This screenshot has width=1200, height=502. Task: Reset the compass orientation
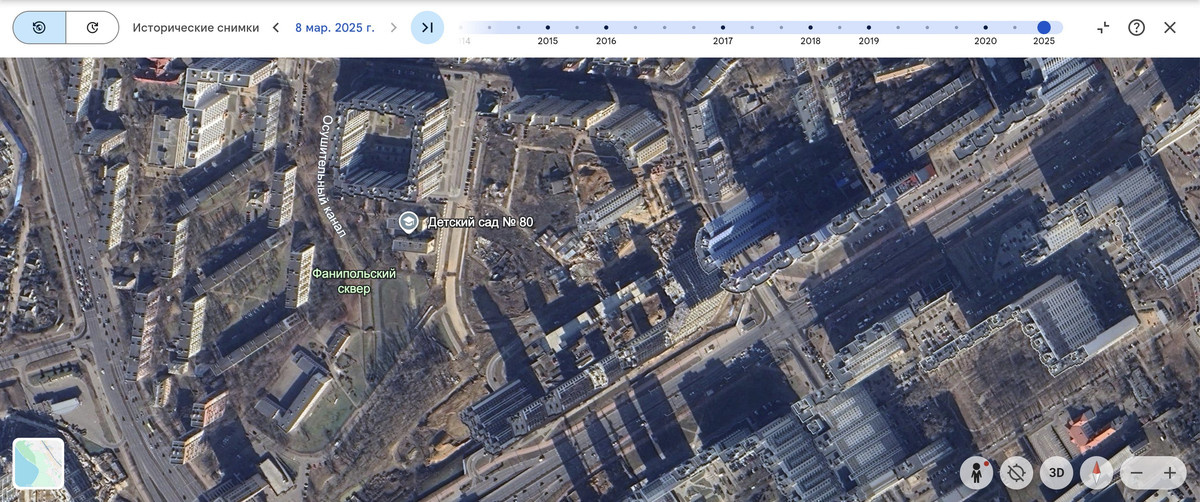coord(1097,473)
